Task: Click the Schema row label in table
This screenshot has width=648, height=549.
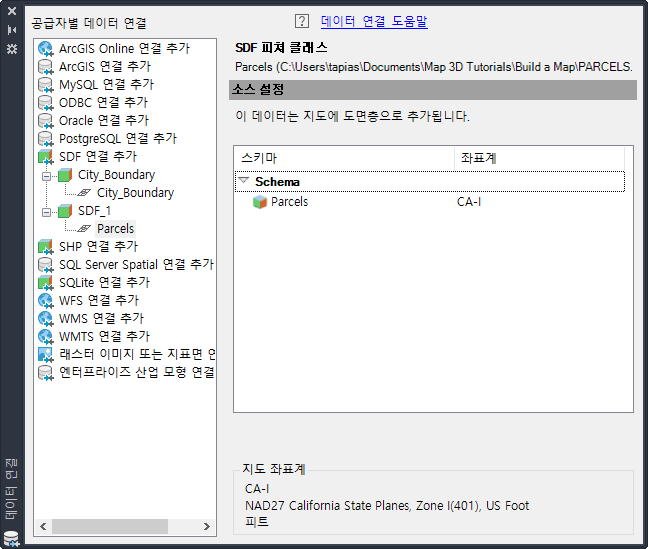Action: click(x=277, y=182)
